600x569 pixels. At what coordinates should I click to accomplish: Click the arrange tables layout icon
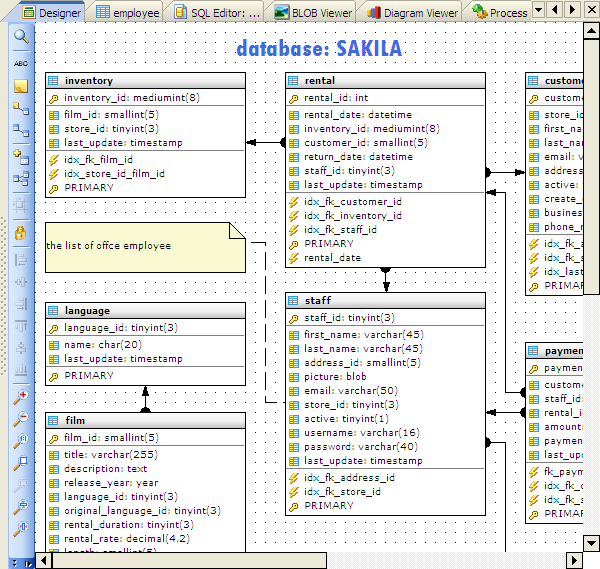[21, 179]
